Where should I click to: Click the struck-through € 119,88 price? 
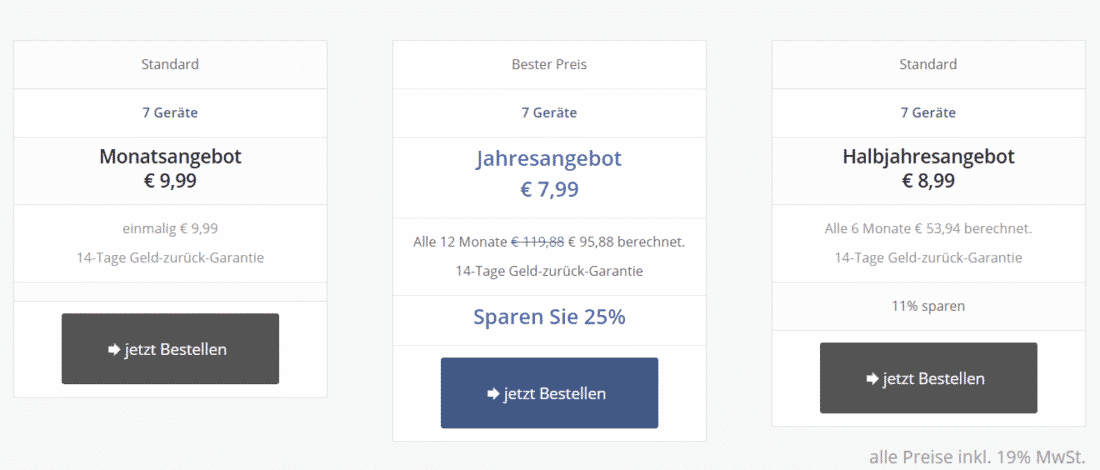(537, 242)
